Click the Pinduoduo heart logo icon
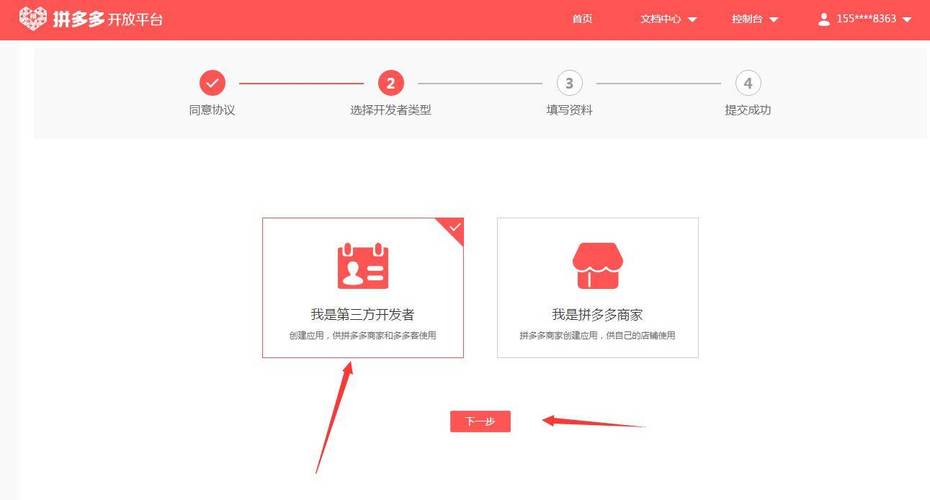 [33, 18]
